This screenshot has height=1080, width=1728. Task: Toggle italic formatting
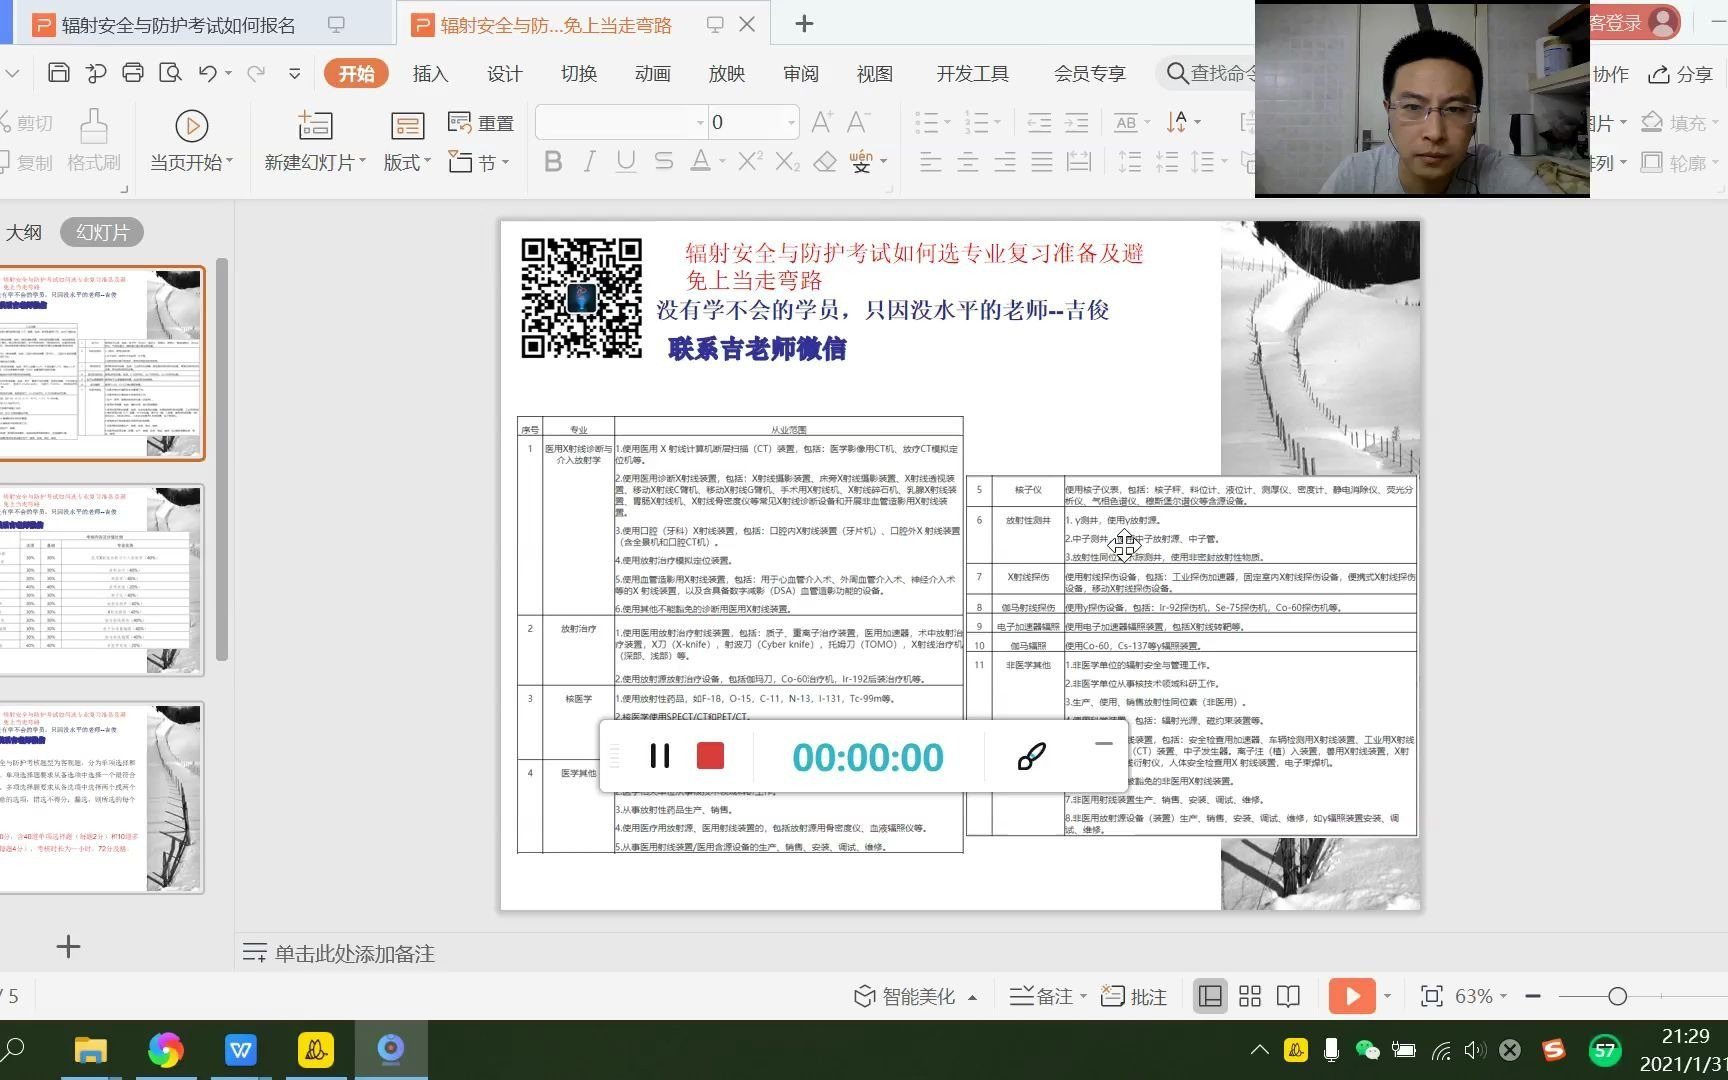click(589, 161)
